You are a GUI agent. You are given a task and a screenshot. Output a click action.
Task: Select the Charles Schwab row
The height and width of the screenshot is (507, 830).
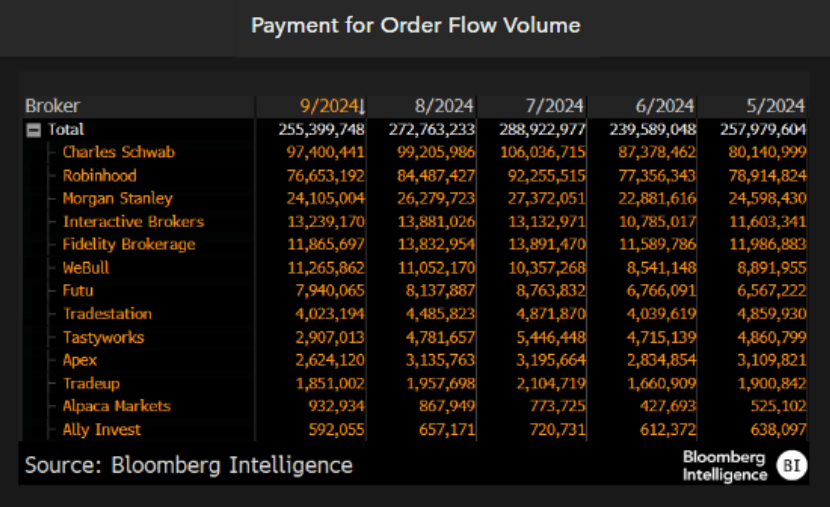tap(118, 152)
